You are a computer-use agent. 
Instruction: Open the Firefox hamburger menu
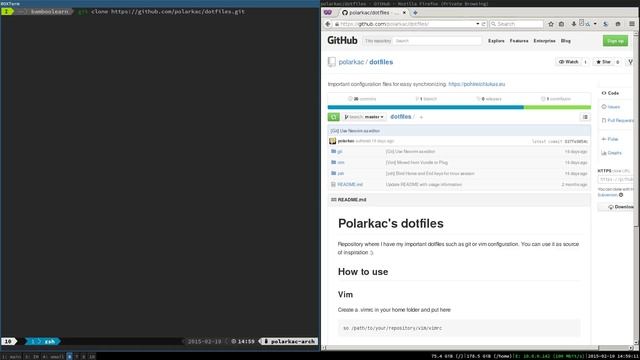coord(632,24)
